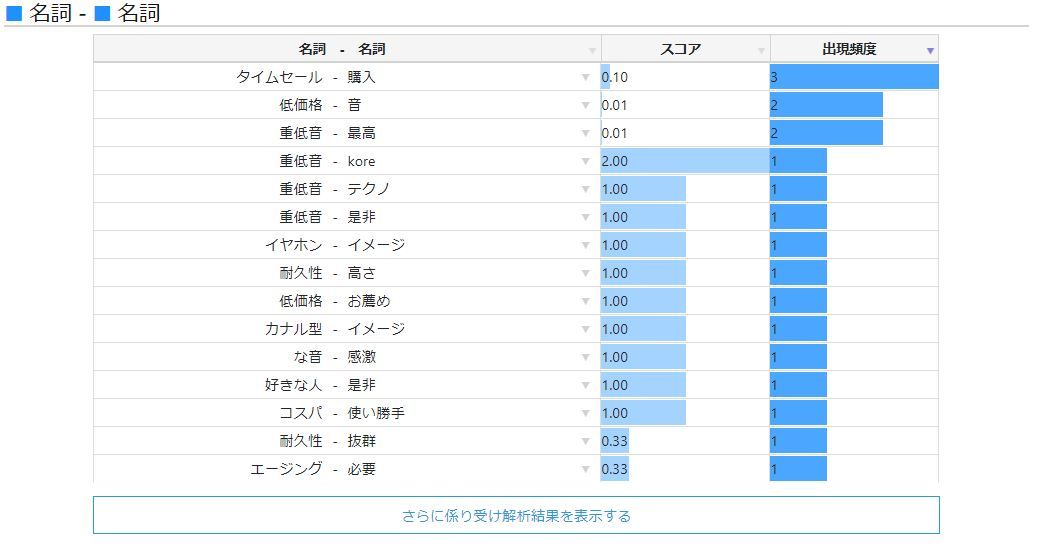Click the 名詞 column header sort arrow
The image size is (1037, 550).
592,50
